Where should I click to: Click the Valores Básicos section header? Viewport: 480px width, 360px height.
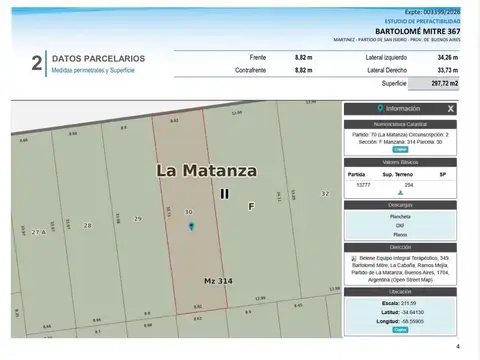(400, 162)
